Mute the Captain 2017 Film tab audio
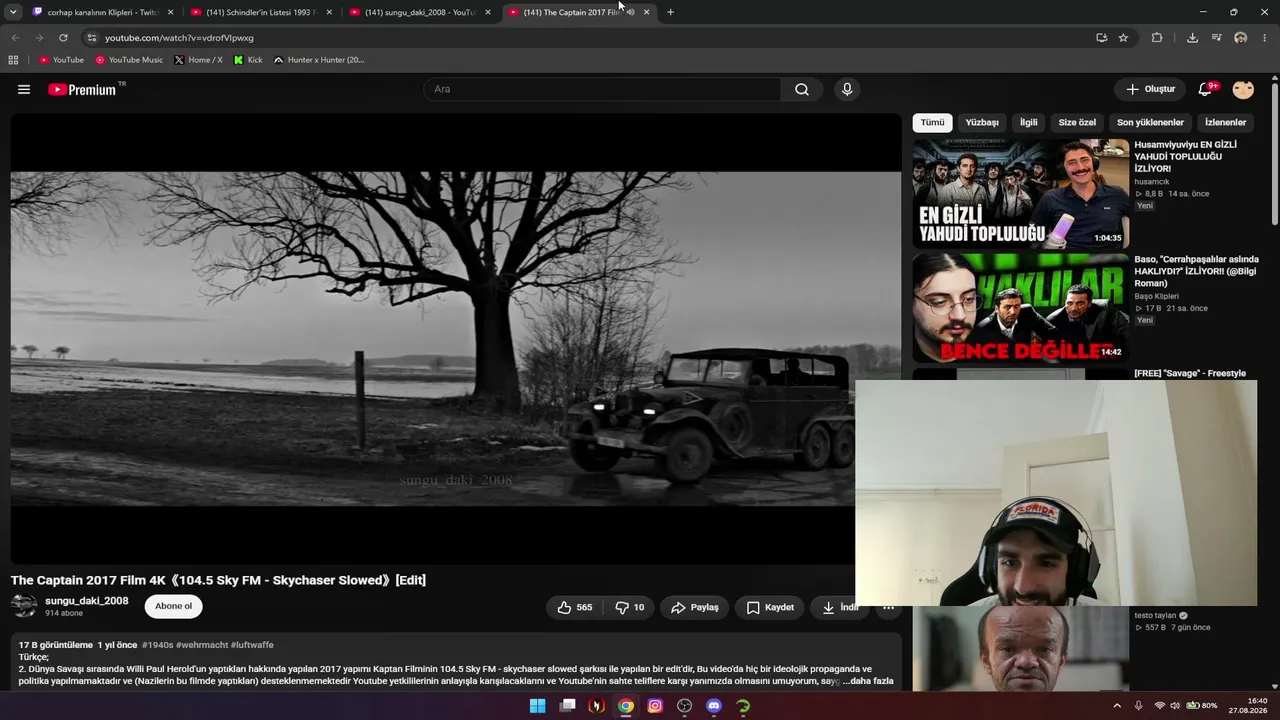This screenshot has height=720, width=1280. tap(630, 12)
